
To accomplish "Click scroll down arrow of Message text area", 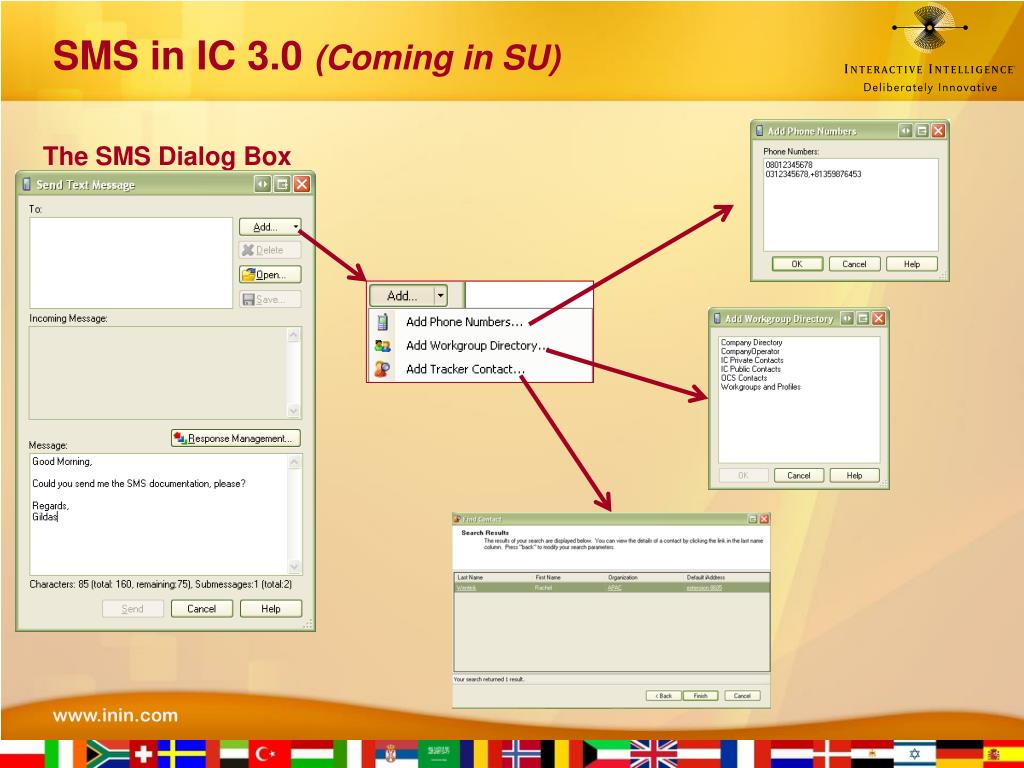I will [x=295, y=566].
